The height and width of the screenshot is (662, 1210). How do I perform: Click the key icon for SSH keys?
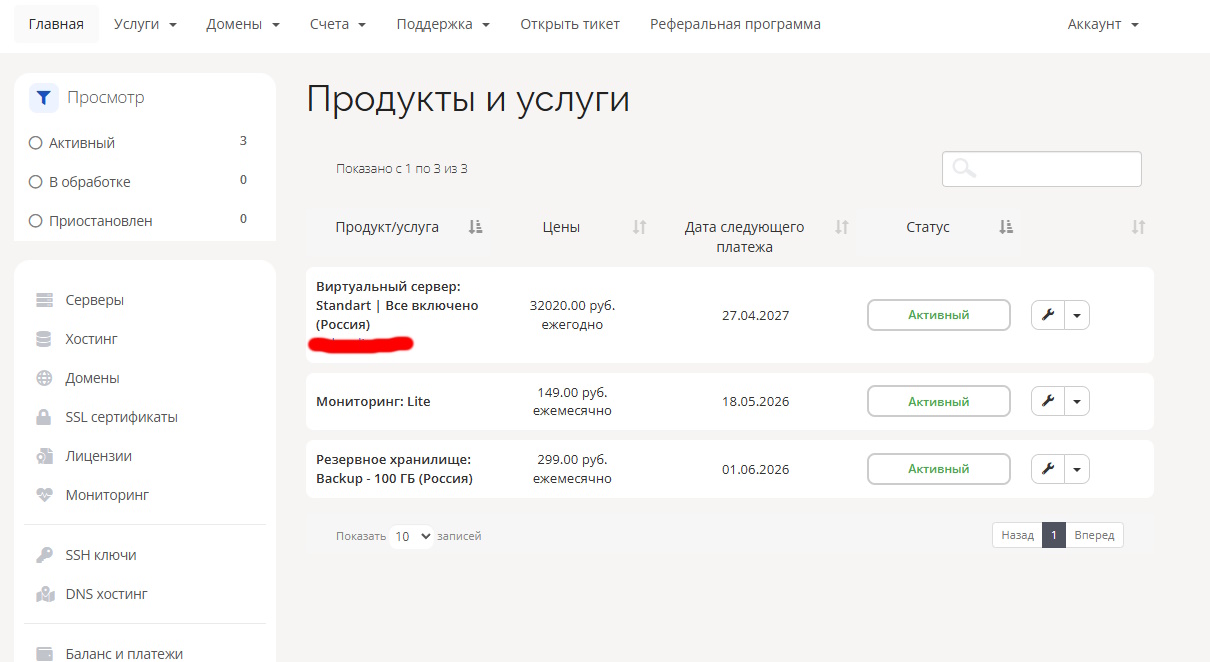point(44,555)
